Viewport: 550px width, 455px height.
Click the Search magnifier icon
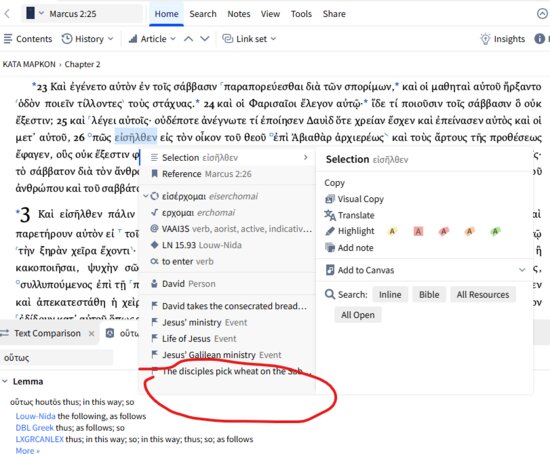[330, 294]
